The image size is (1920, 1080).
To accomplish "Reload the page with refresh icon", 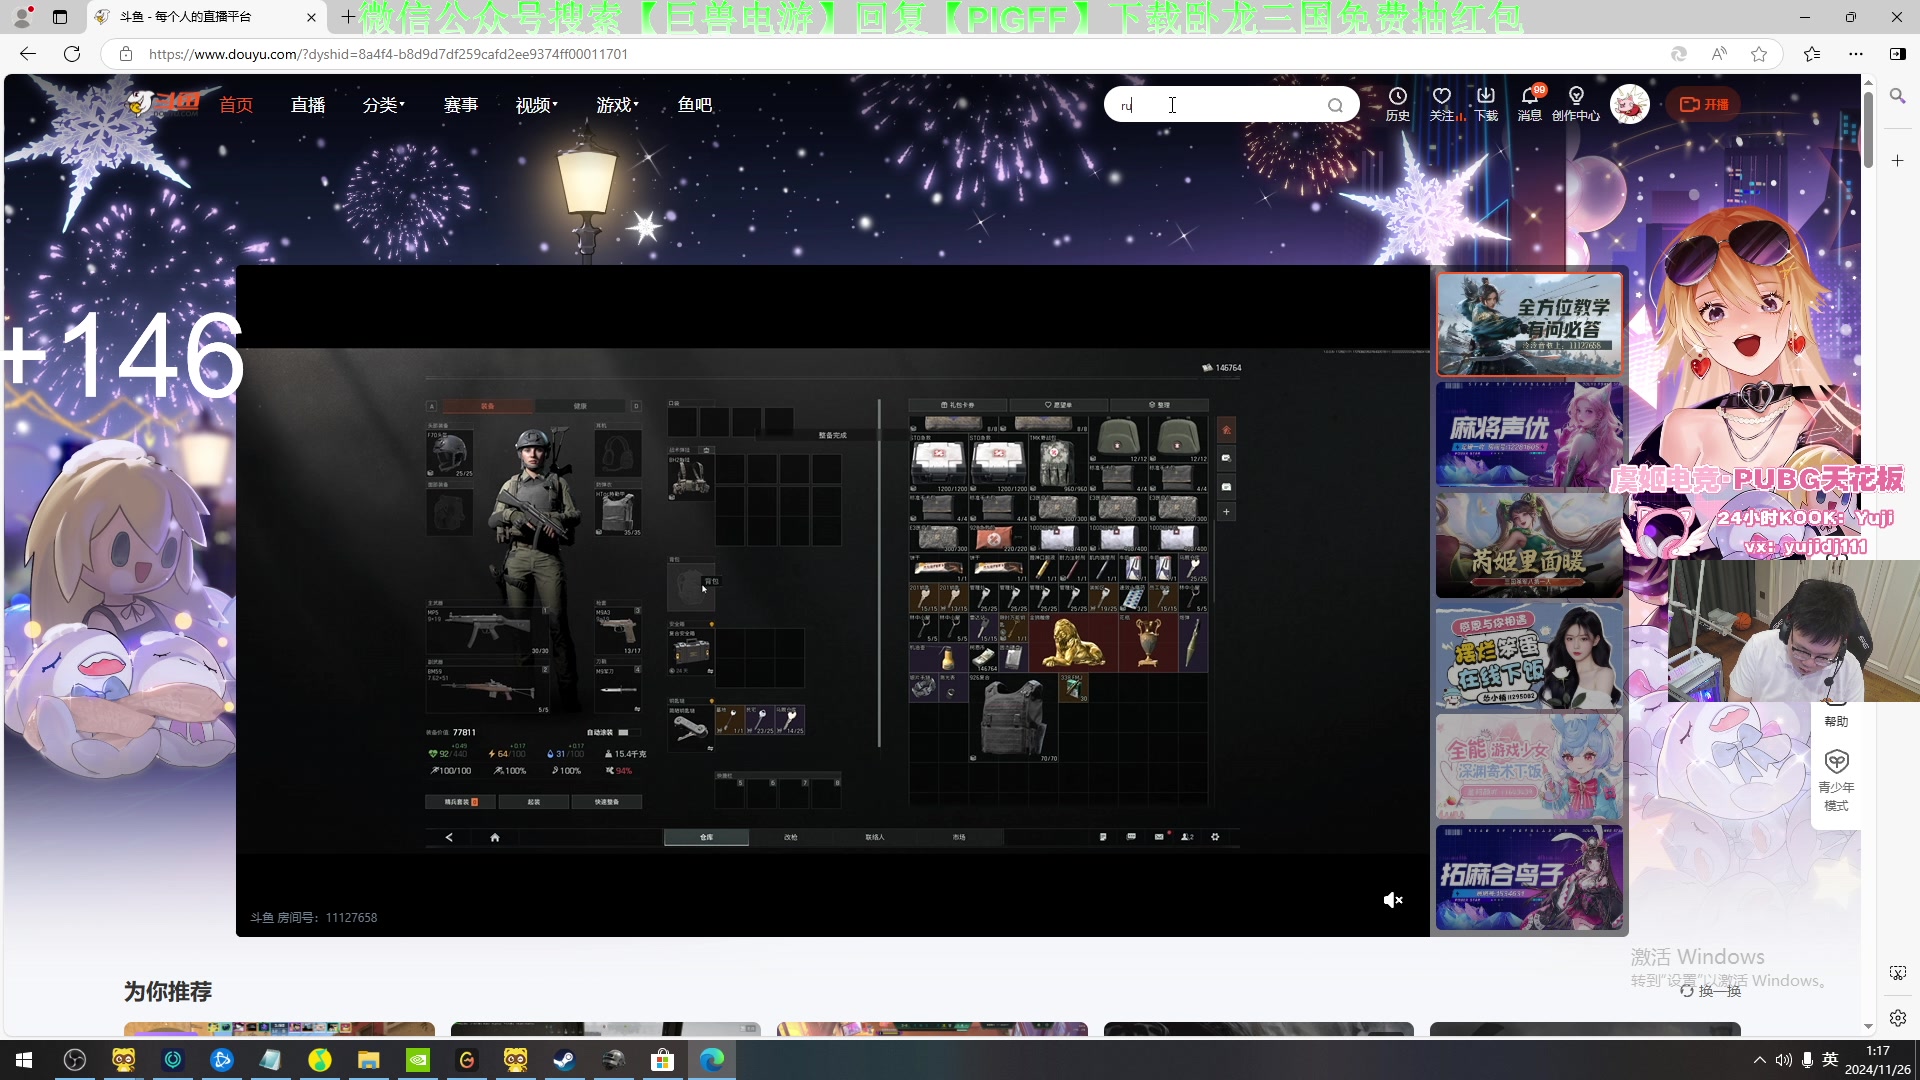I will coord(72,54).
